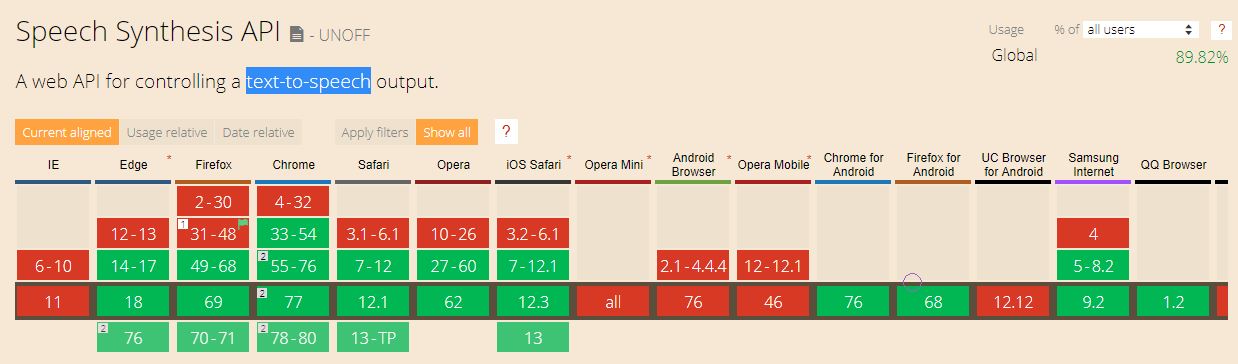
Task: Click note 2 marker on Chrome 77 cell
Action: click(262, 293)
